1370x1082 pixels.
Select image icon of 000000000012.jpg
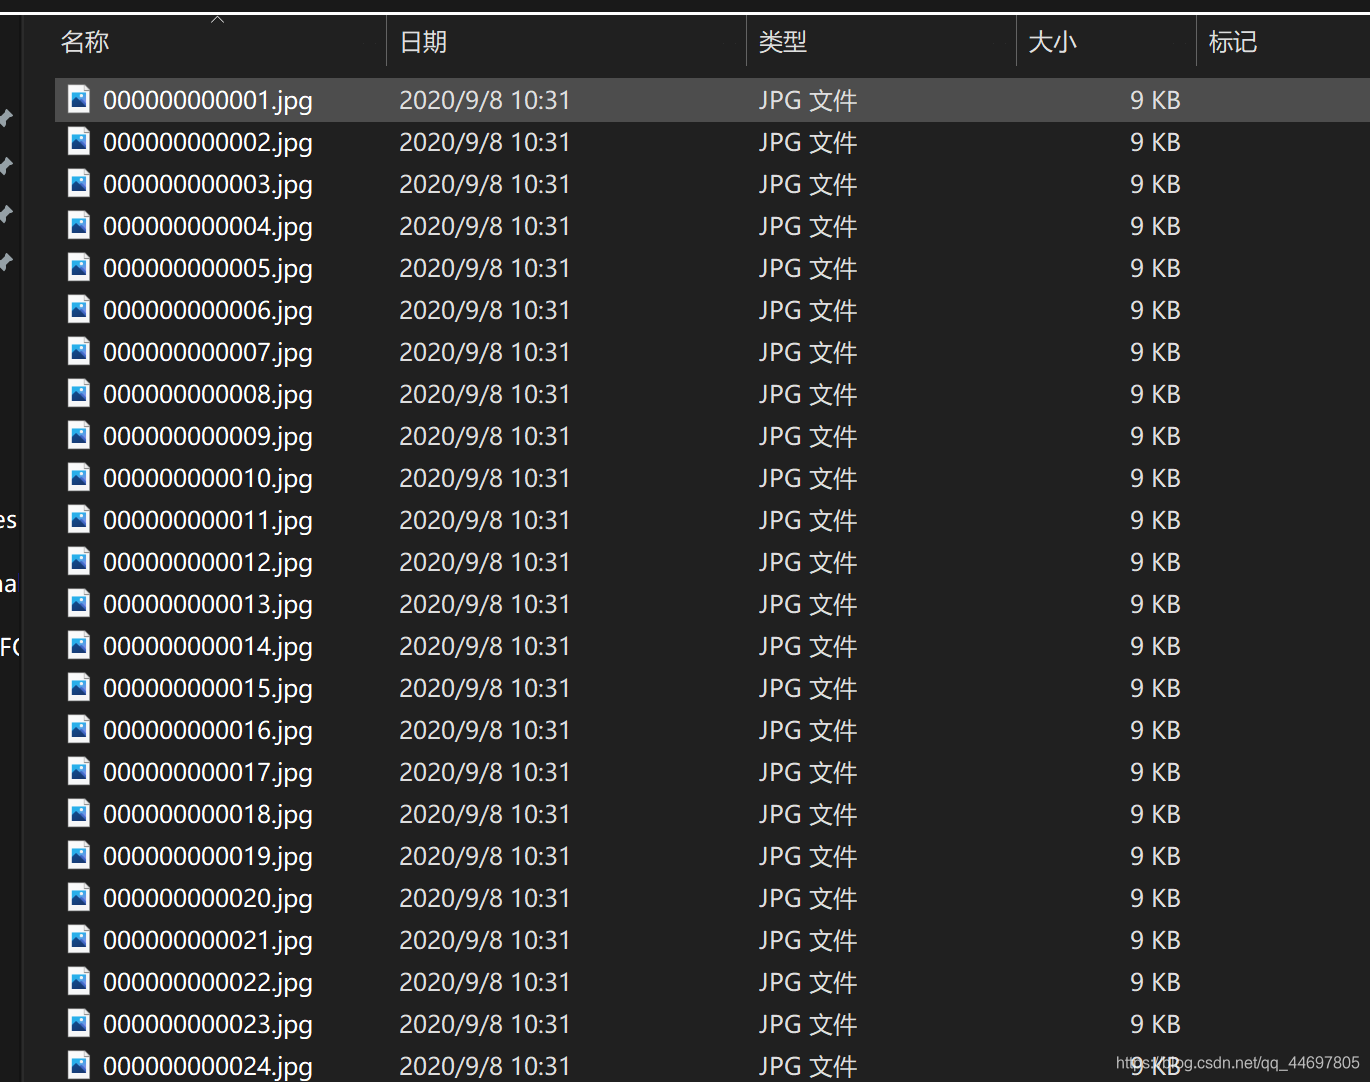79,561
